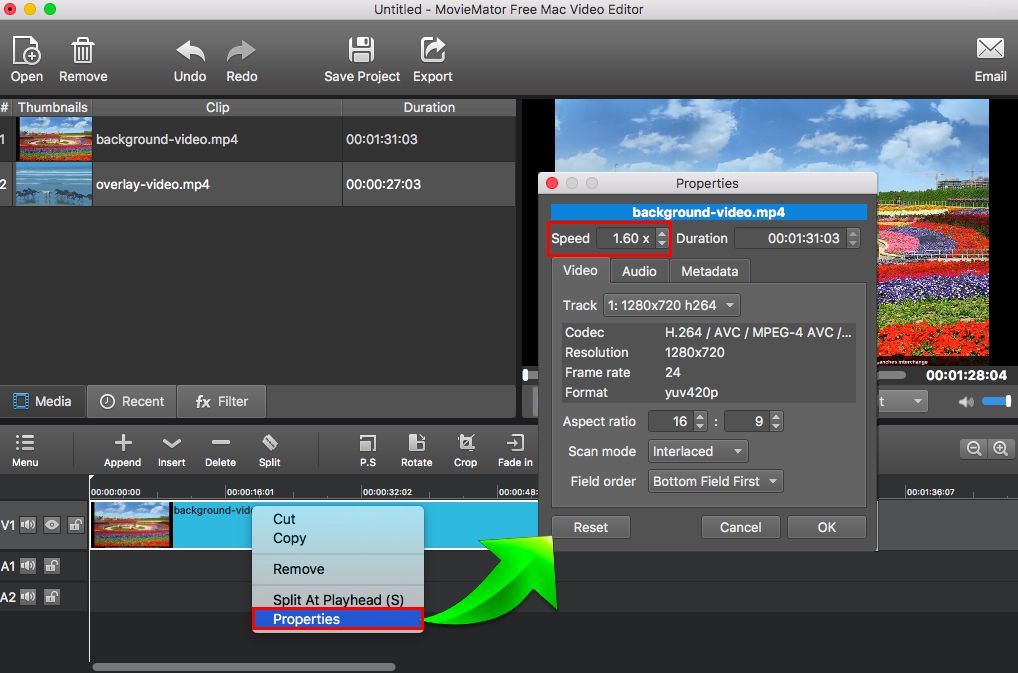Switch to the Audio tab in Properties
The width and height of the screenshot is (1018, 673).
point(639,271)
